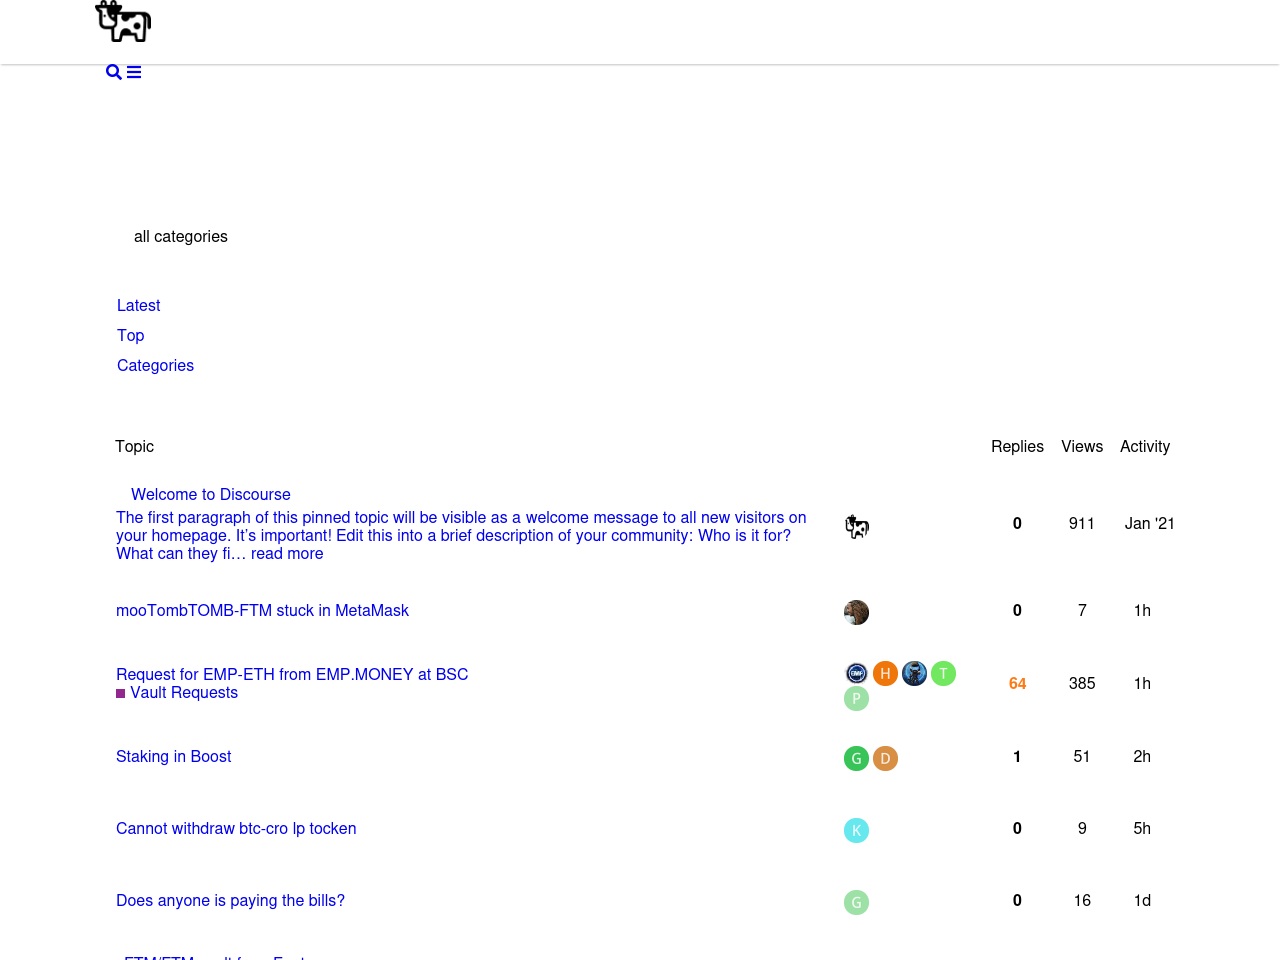Open the all categories dropdown
Image resolution: width=1280 pixels, height=960 pixels.
[181, 237]
